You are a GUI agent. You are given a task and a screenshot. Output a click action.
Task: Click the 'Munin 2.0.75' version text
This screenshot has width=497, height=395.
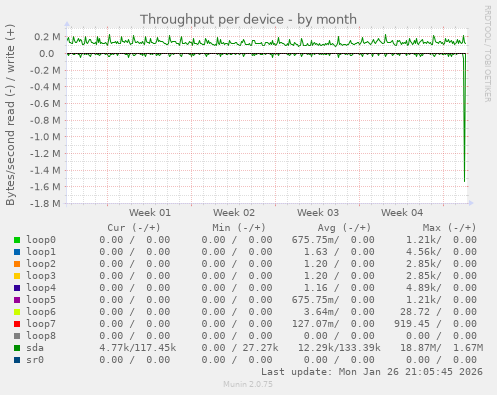tap(248, 384)
